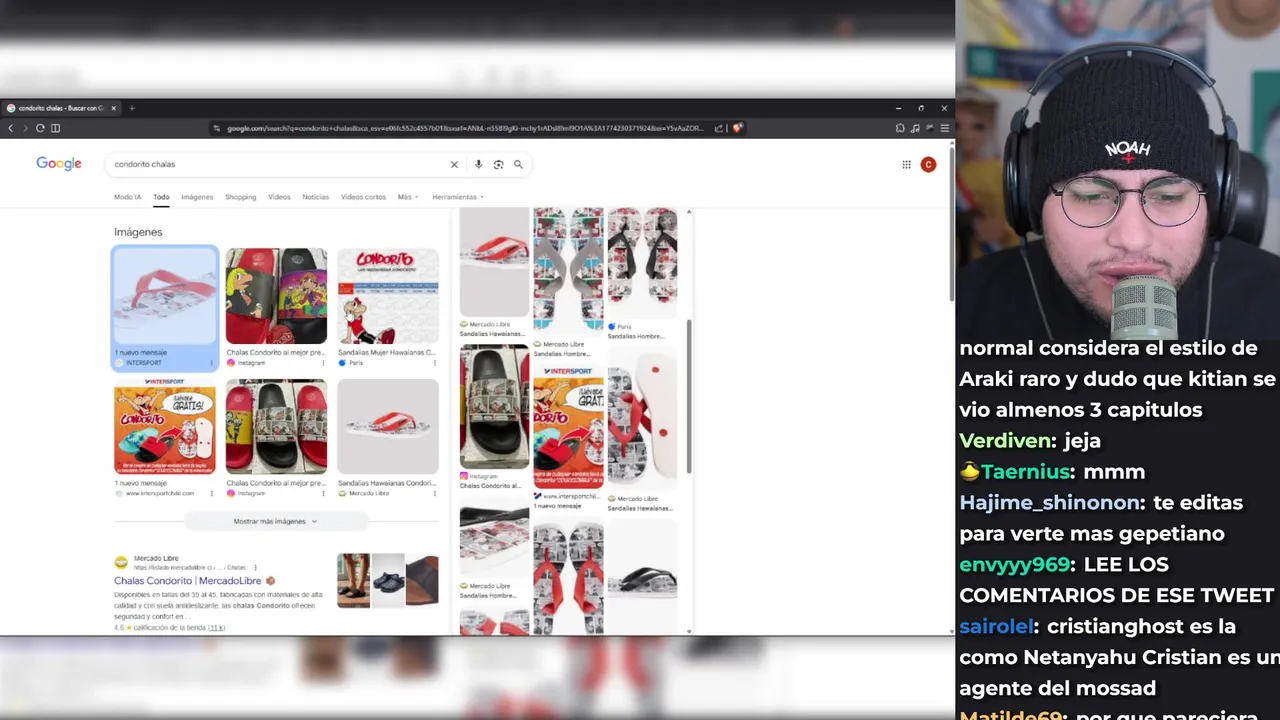The image size is (1280, 720).
Task: Open the dark clog thumbnail in Mercado Libre result
Action: [x=387, y=580]
